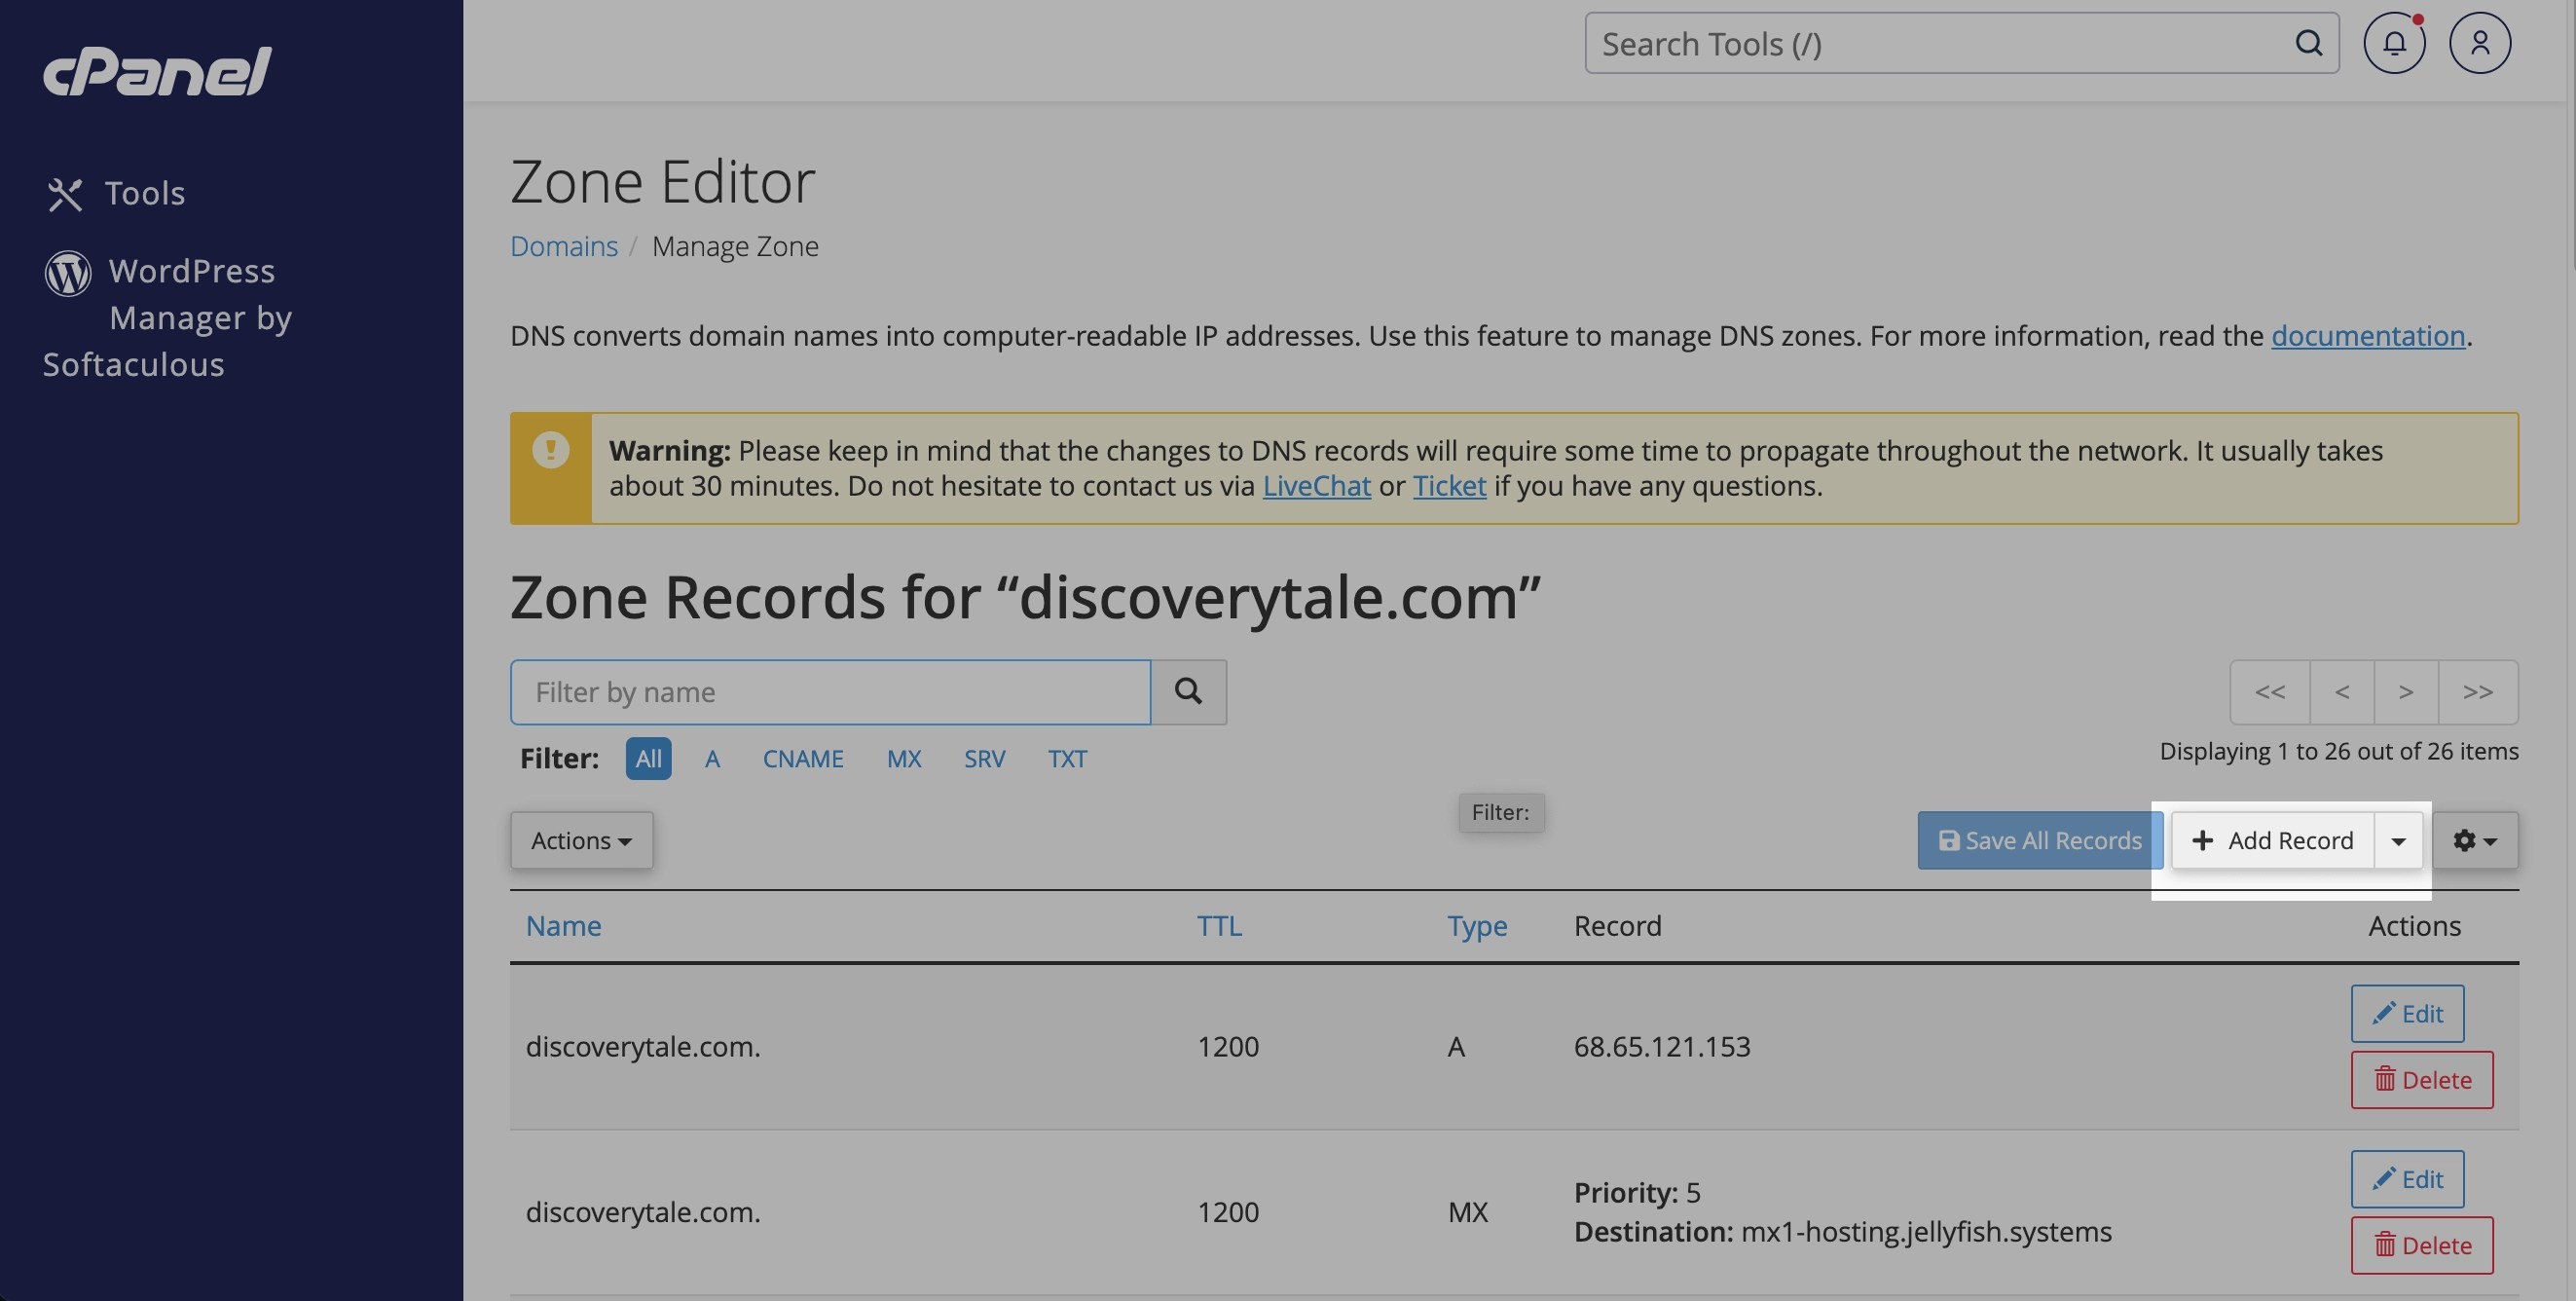Delete the discoverytale.com A record

(x=2421, y=1080)
